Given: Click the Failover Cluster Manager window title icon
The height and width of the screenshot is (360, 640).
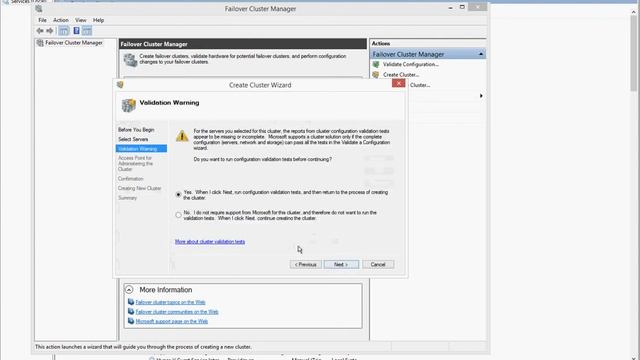Looking at the screenshot, I should tap(39, 9).
